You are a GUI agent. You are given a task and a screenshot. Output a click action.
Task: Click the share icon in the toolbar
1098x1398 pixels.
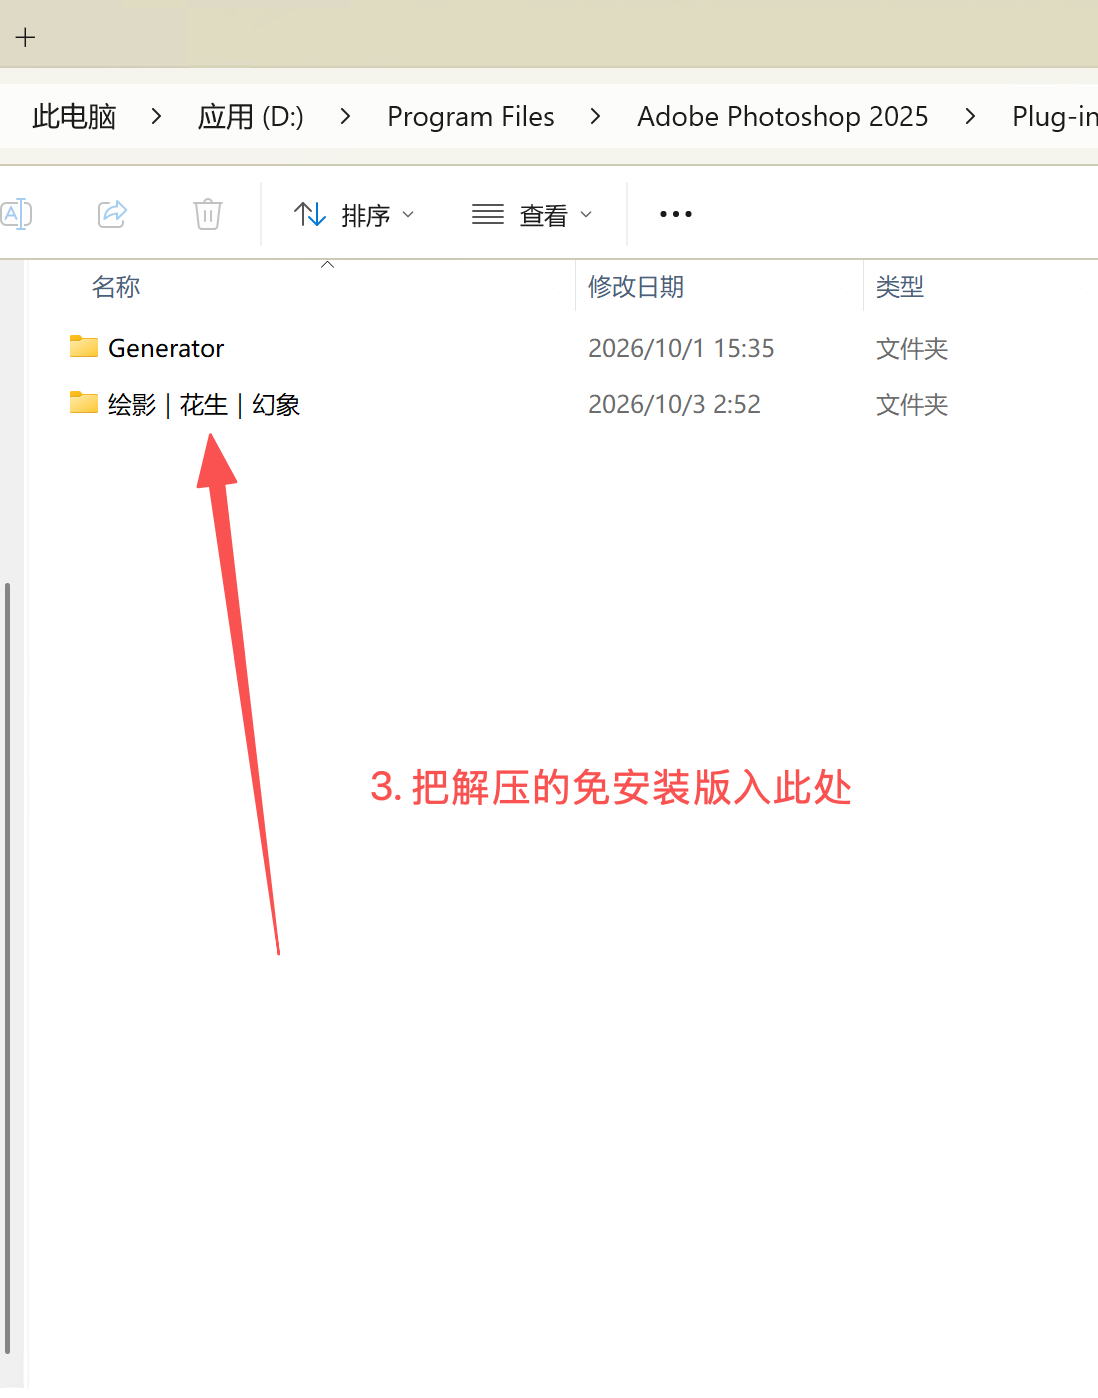112,214
